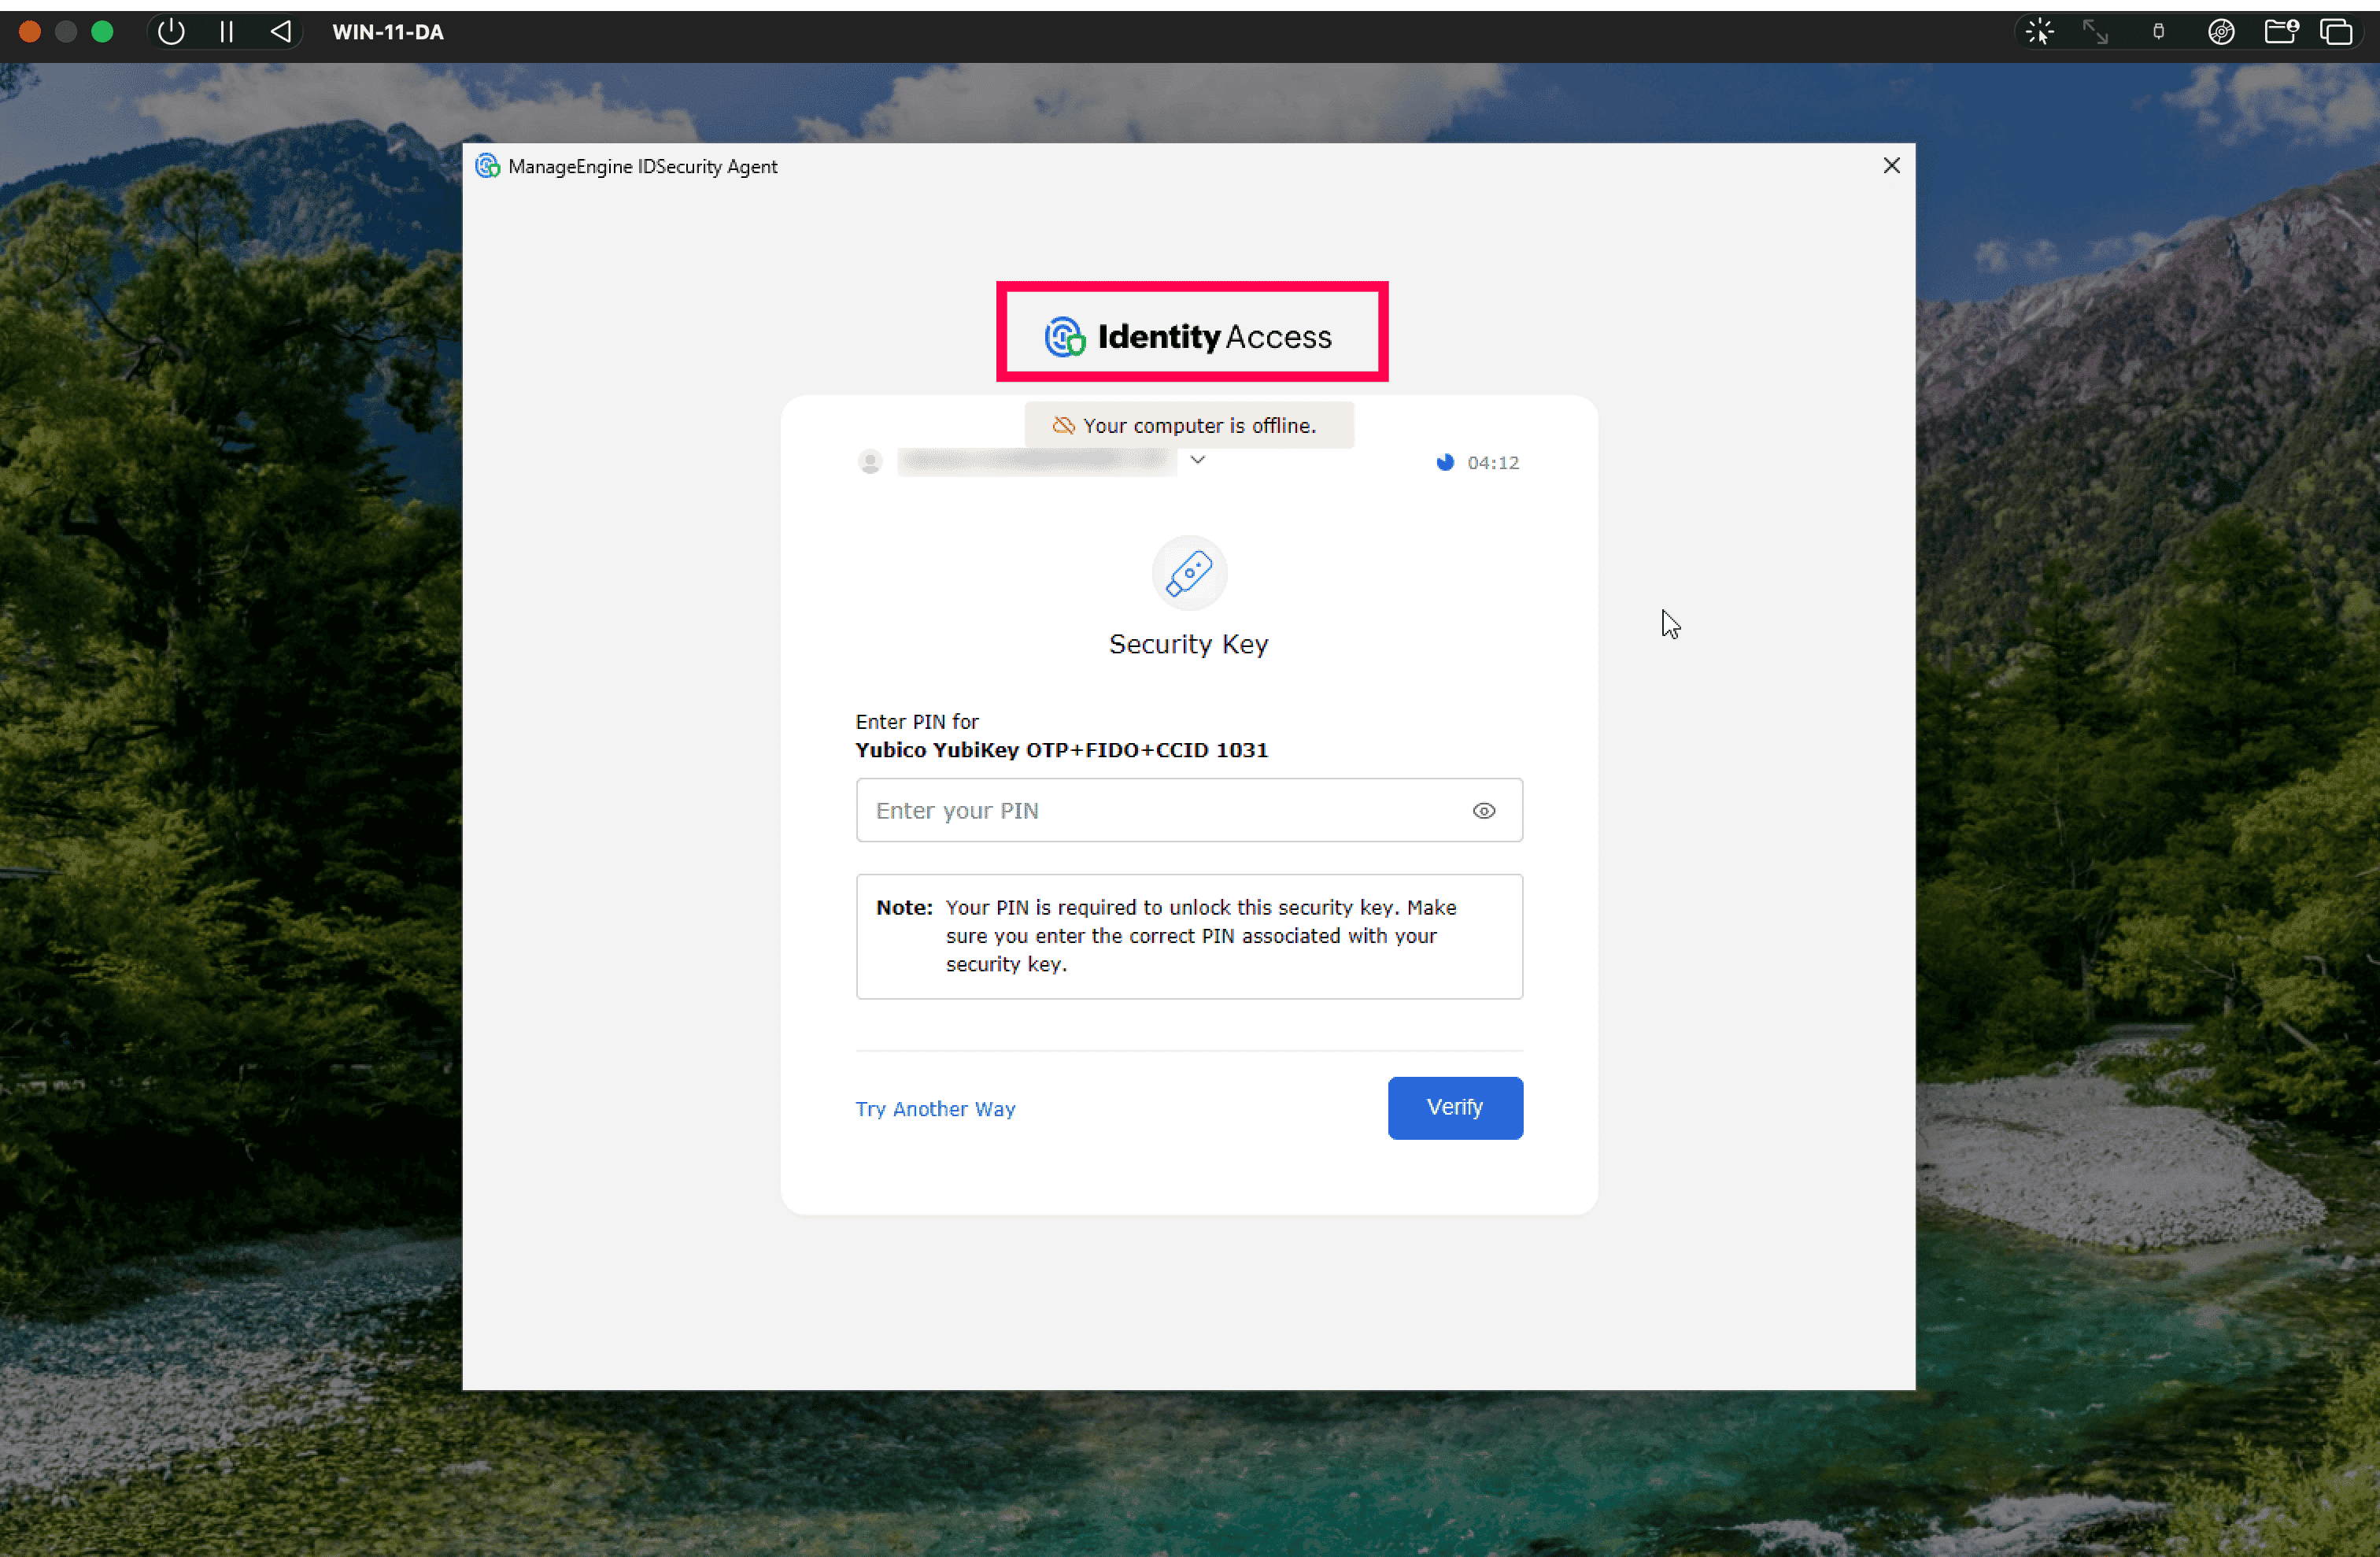Image resolution: width=2380 pixels, height=1557 pixels.
Task: Pause the WIN-11-DA virtual machine
Action: (x=227, y=32)
